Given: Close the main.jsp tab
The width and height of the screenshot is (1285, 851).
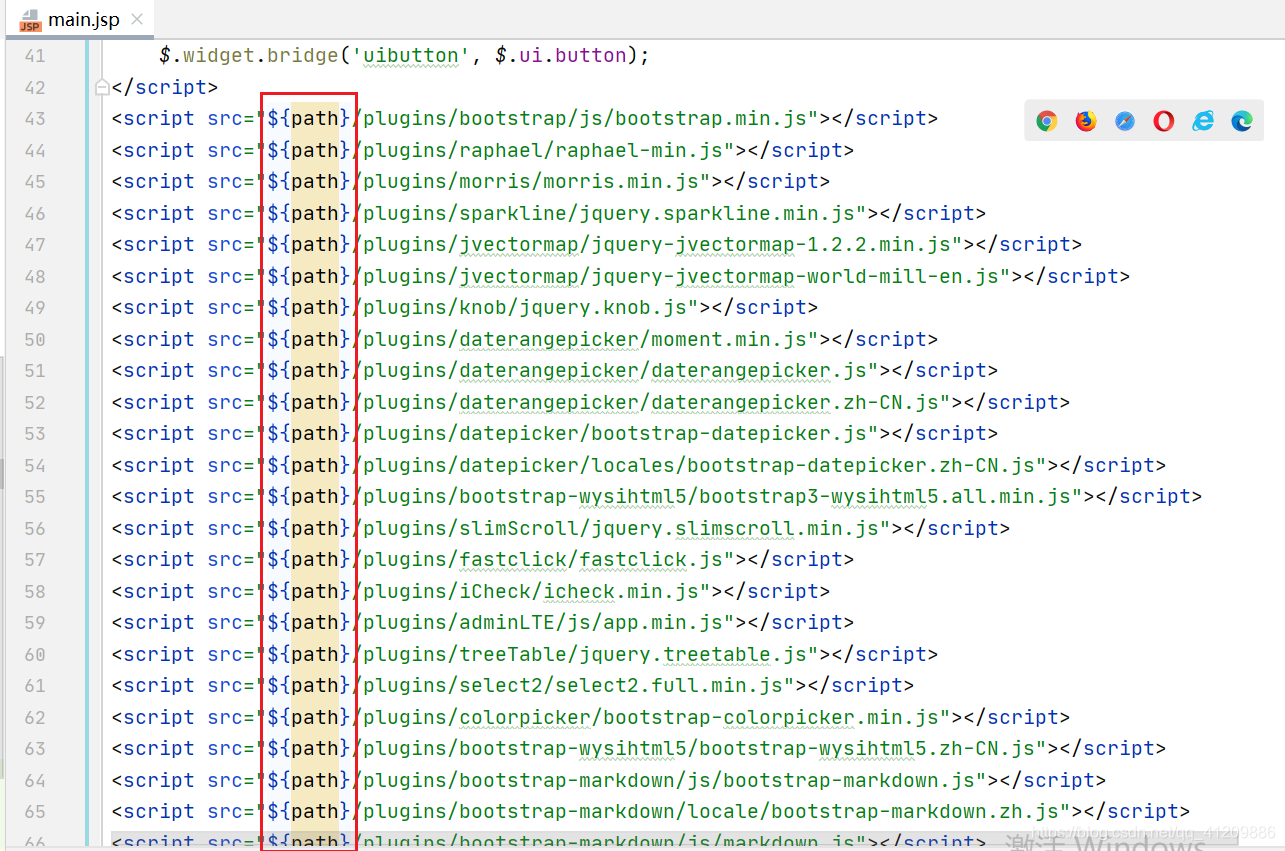Looking at the screenshot, I should tap(137, 20).
